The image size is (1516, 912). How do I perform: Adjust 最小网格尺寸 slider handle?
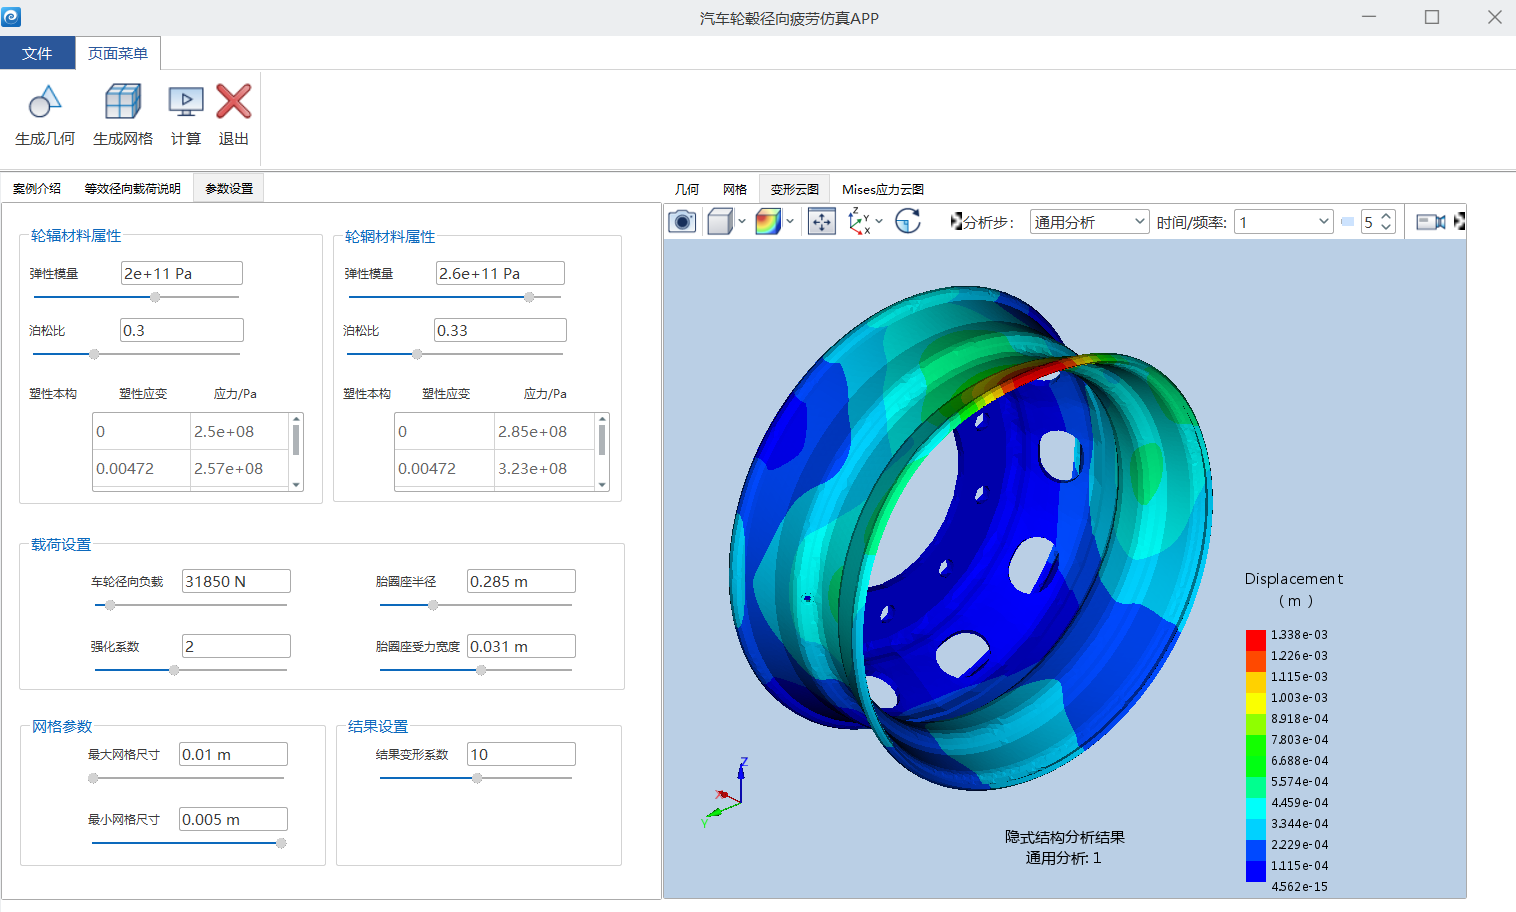pyautogui.click(x=281, y=843)
